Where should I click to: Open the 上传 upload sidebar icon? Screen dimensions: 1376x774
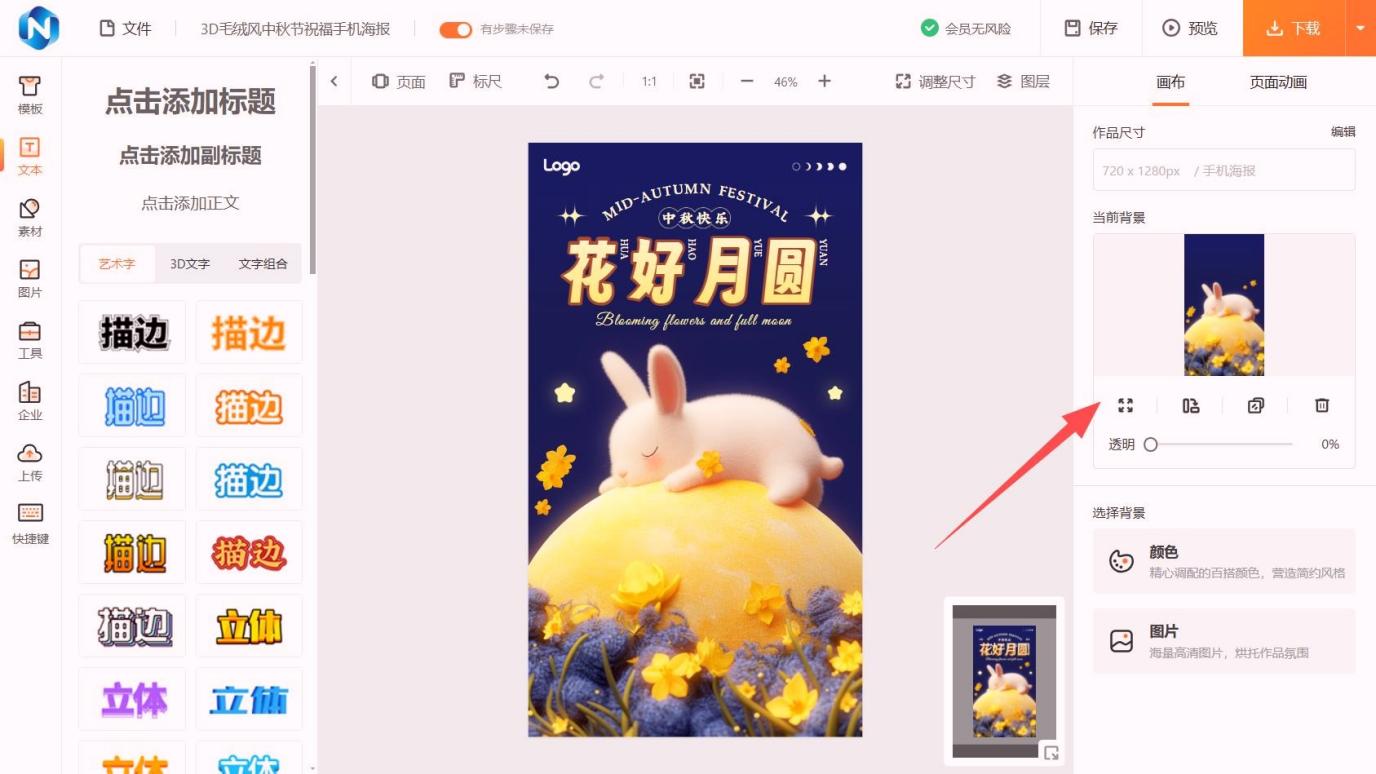(30, 462)
